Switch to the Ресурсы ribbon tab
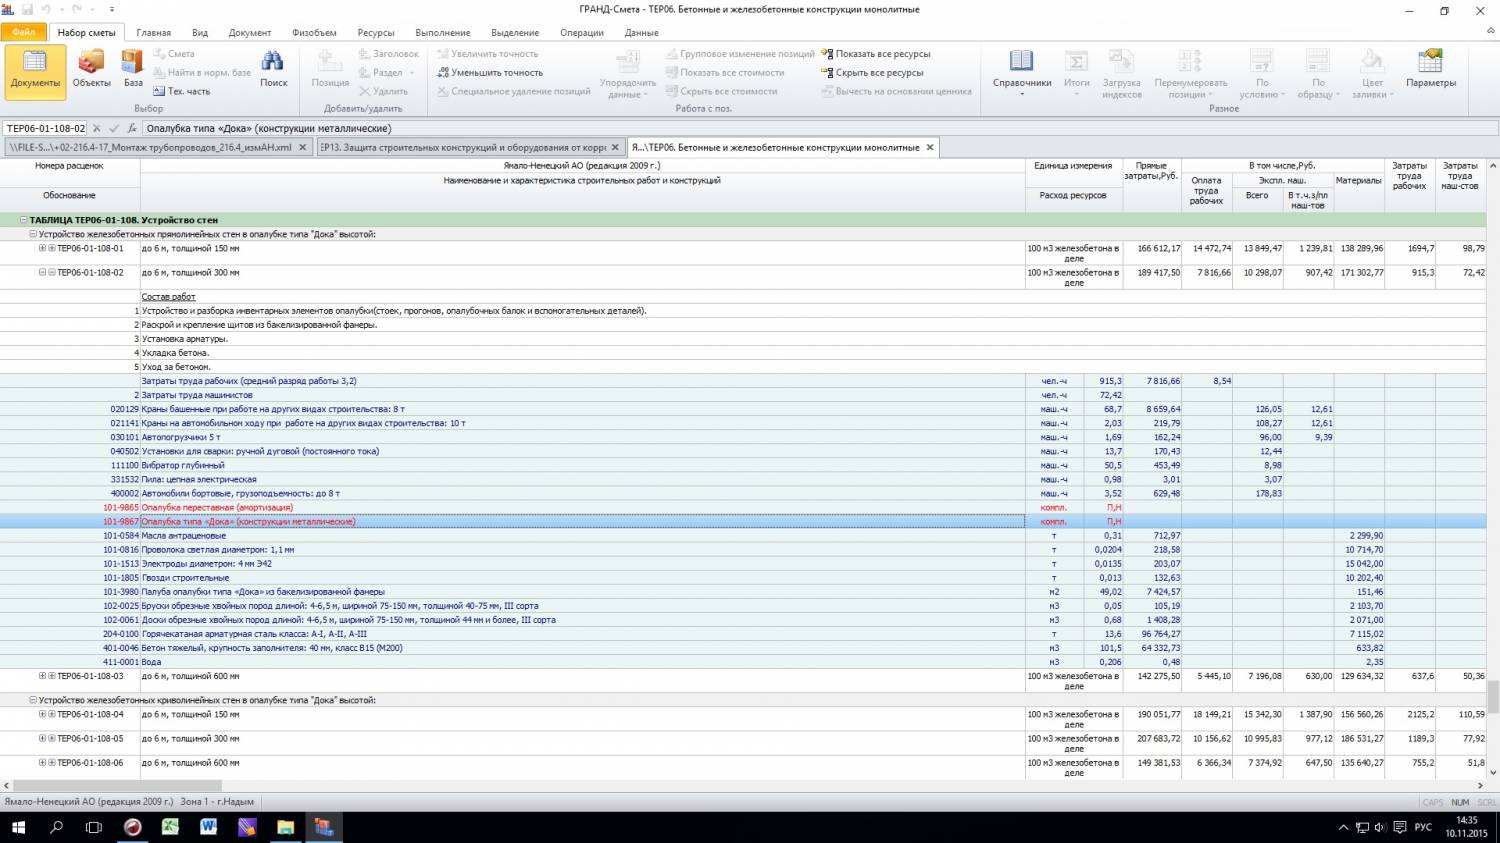The height and width of the screenshot is (843, 1500). (x=375, y=33)
